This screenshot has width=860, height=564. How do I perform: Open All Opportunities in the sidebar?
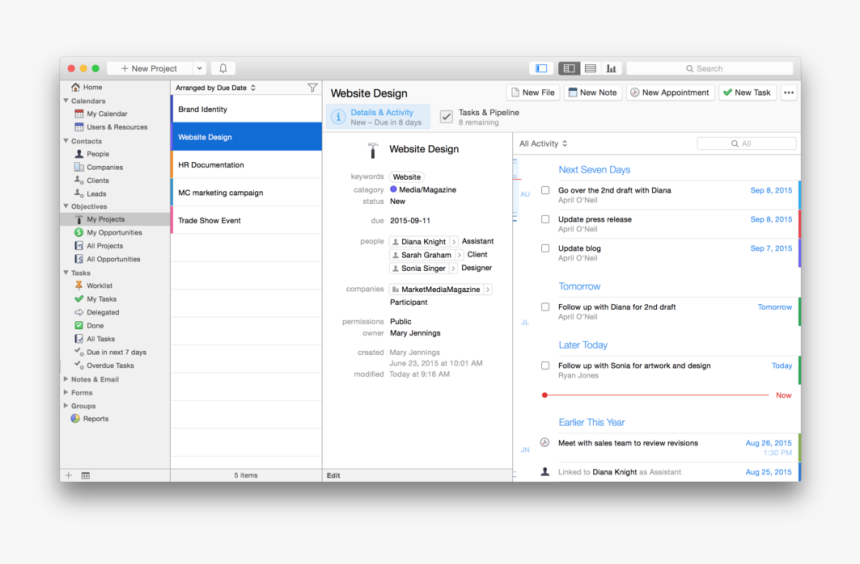pyautogui.click(x=108, y=259)
